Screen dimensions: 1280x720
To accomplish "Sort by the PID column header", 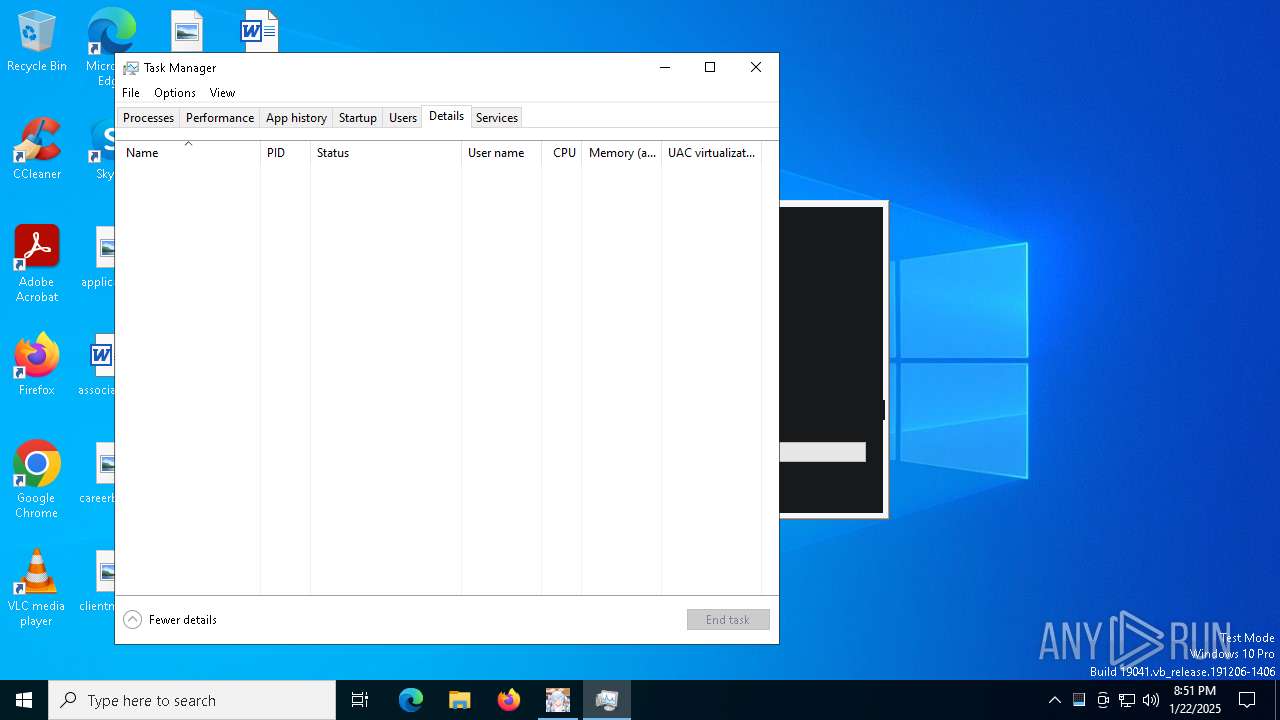I will pos(285,152).
